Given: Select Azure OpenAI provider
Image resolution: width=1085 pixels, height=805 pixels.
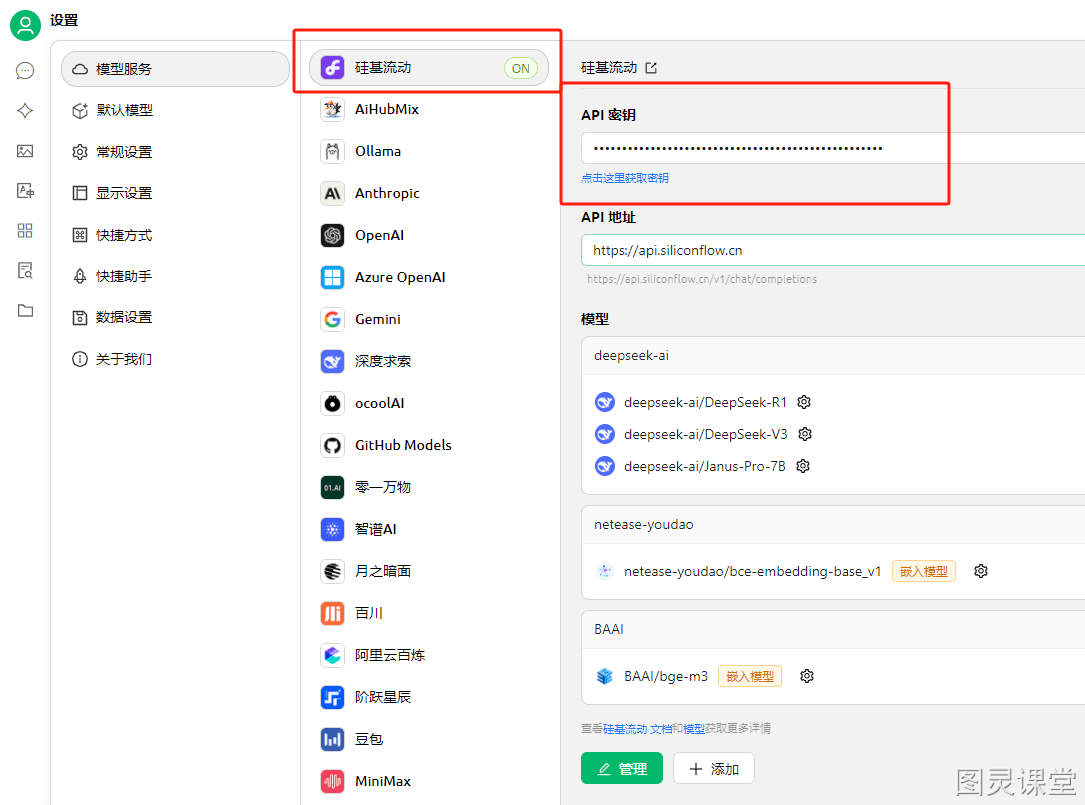Looking at the screenshot, I should point(429,277).
